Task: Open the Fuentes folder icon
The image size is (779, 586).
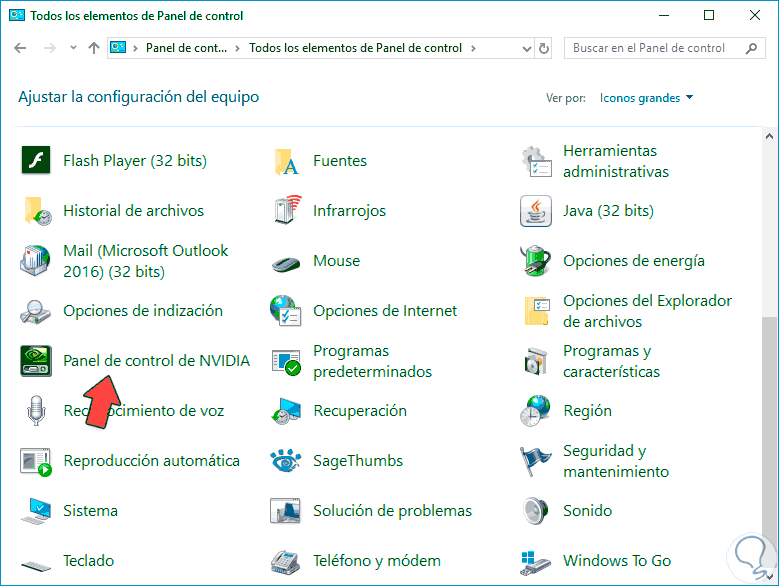Action: click(286, 161)
